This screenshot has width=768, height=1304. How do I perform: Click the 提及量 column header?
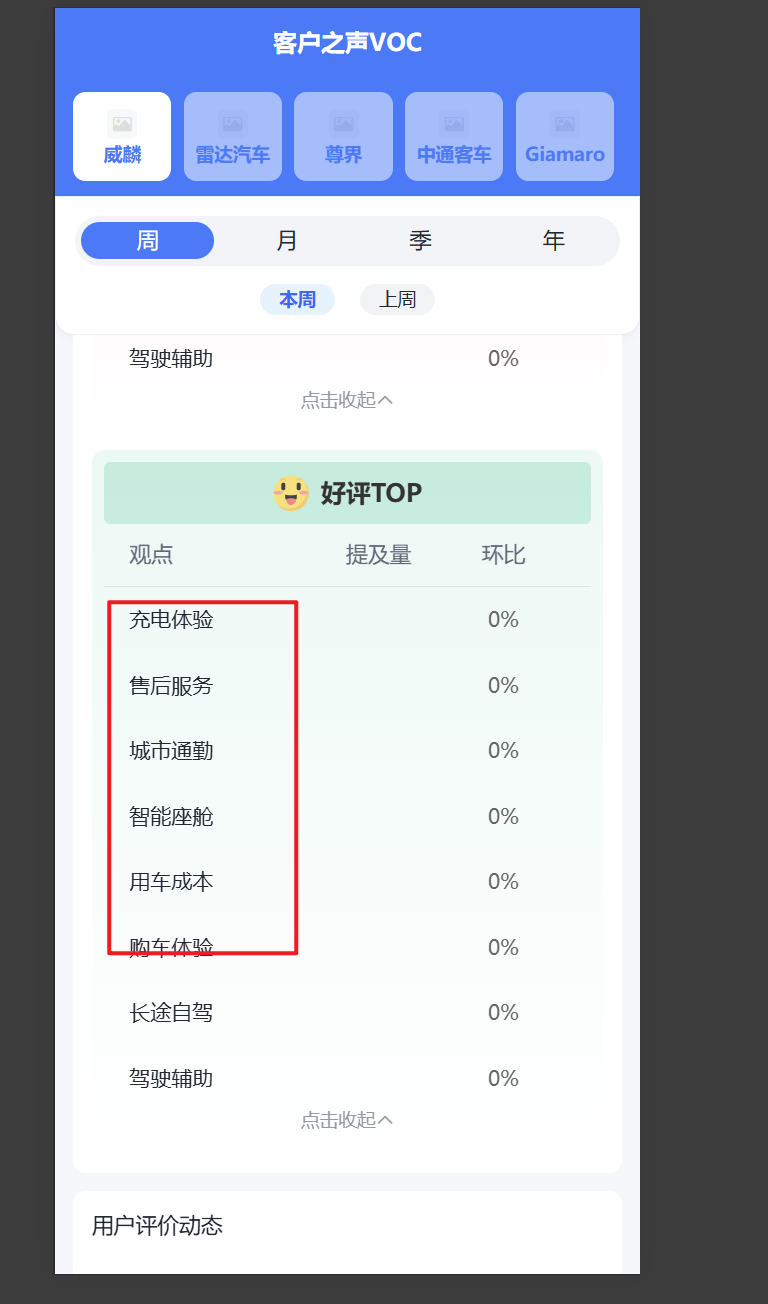click(379, 555)
